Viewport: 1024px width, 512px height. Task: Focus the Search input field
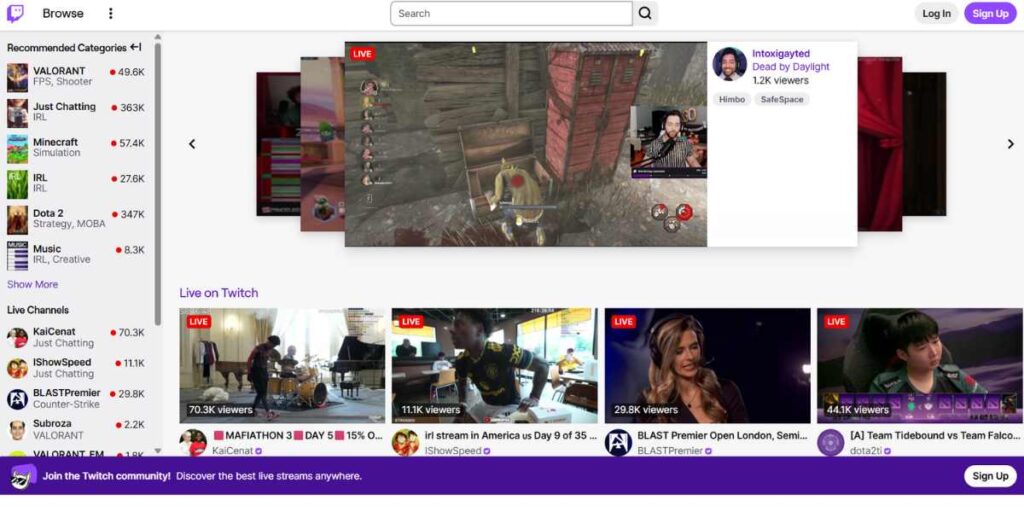coord(511,13)
